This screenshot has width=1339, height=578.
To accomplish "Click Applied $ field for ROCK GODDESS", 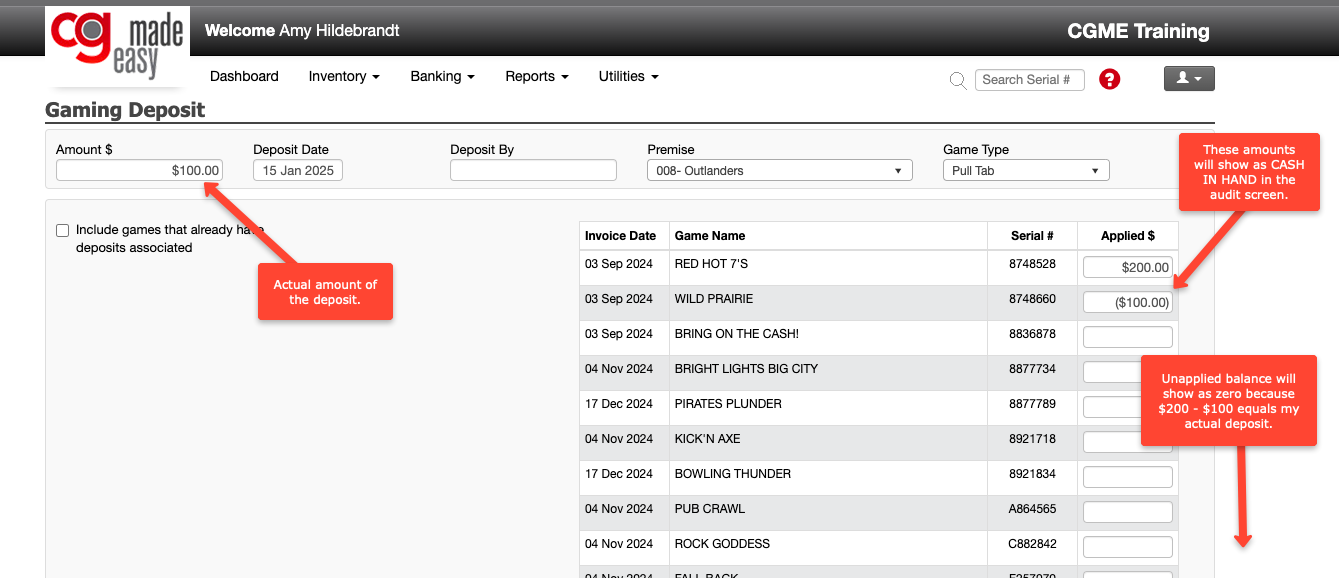I will [x=1128, y=547].
